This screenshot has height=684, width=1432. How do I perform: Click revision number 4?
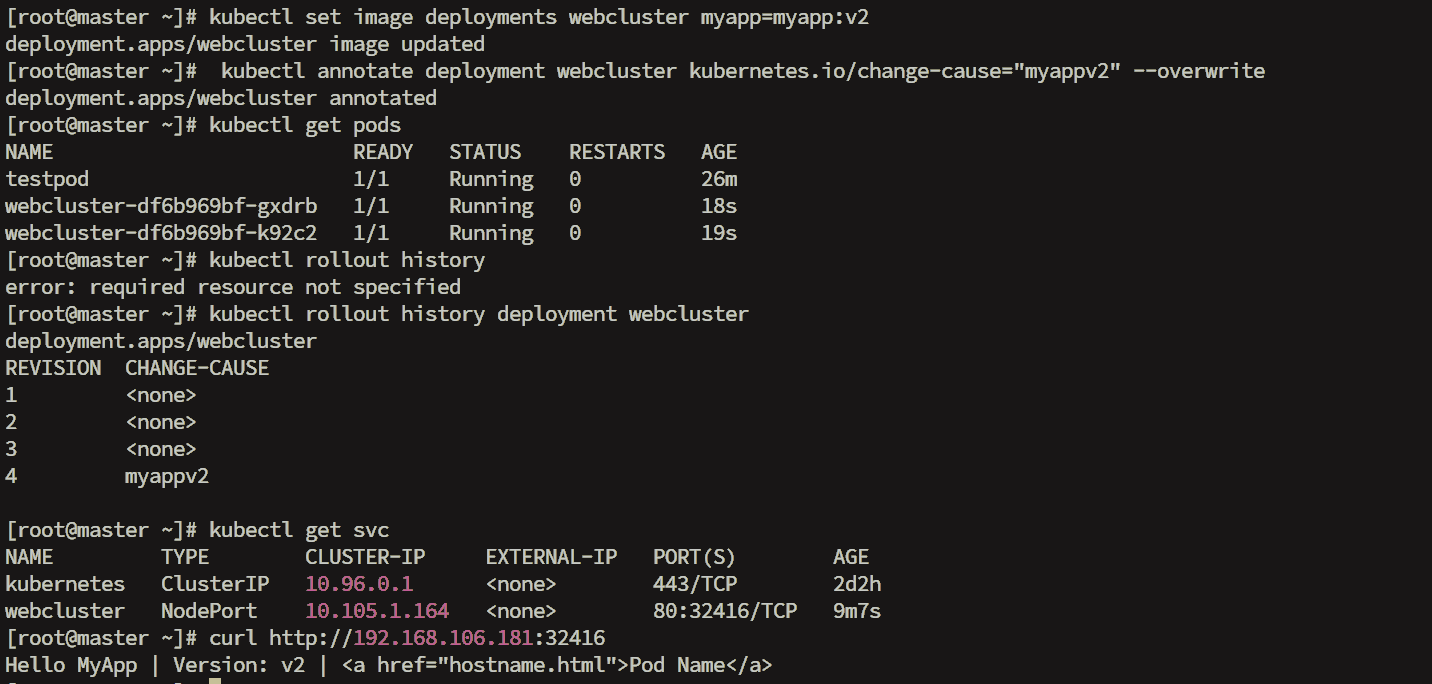[x=11, y=476]
